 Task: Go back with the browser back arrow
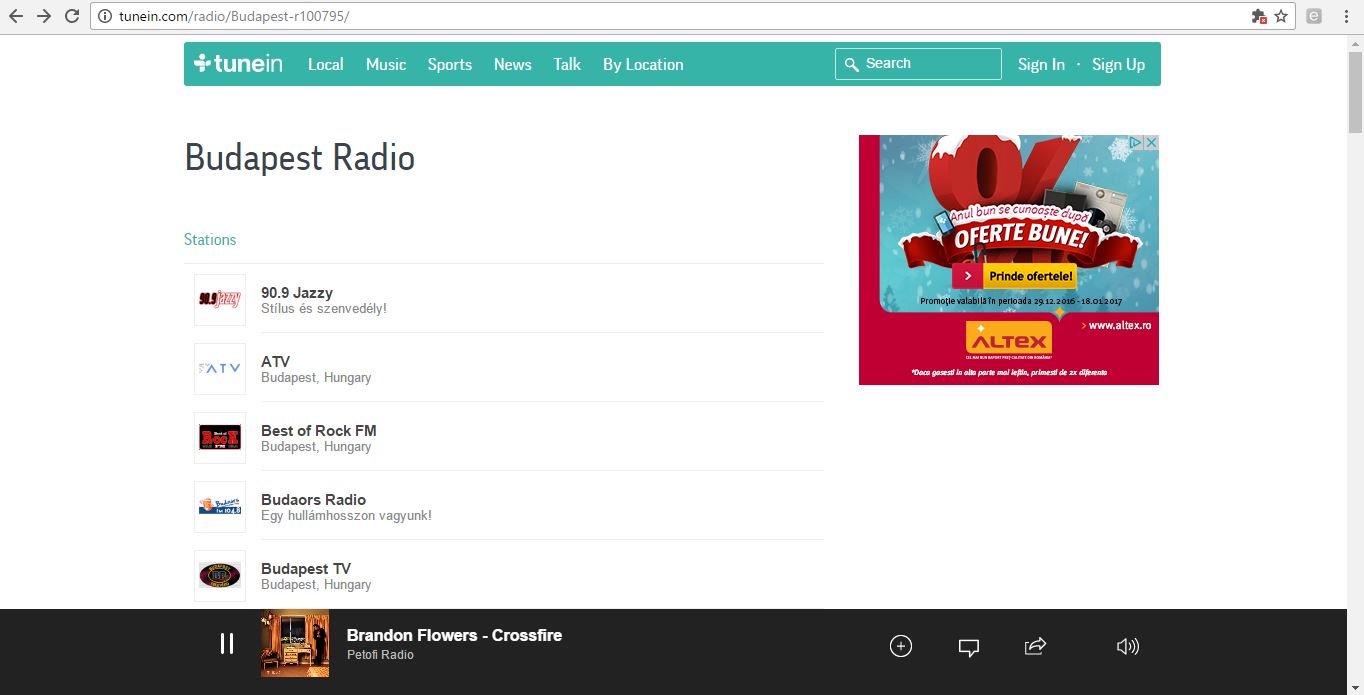point(16,16)
